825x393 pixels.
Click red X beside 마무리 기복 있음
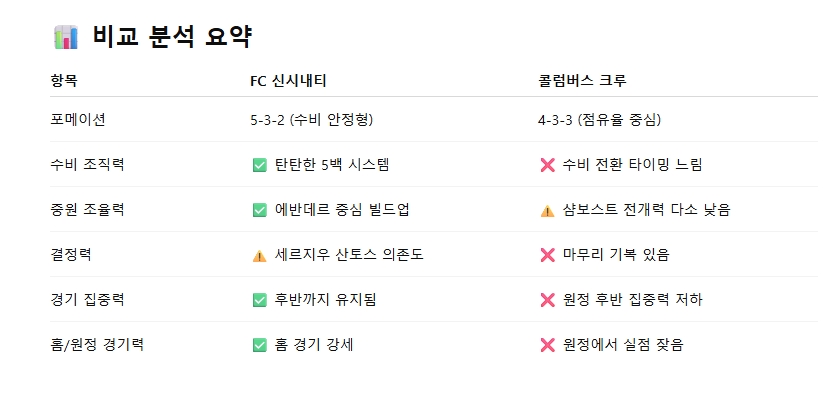(x=547, y=256)
